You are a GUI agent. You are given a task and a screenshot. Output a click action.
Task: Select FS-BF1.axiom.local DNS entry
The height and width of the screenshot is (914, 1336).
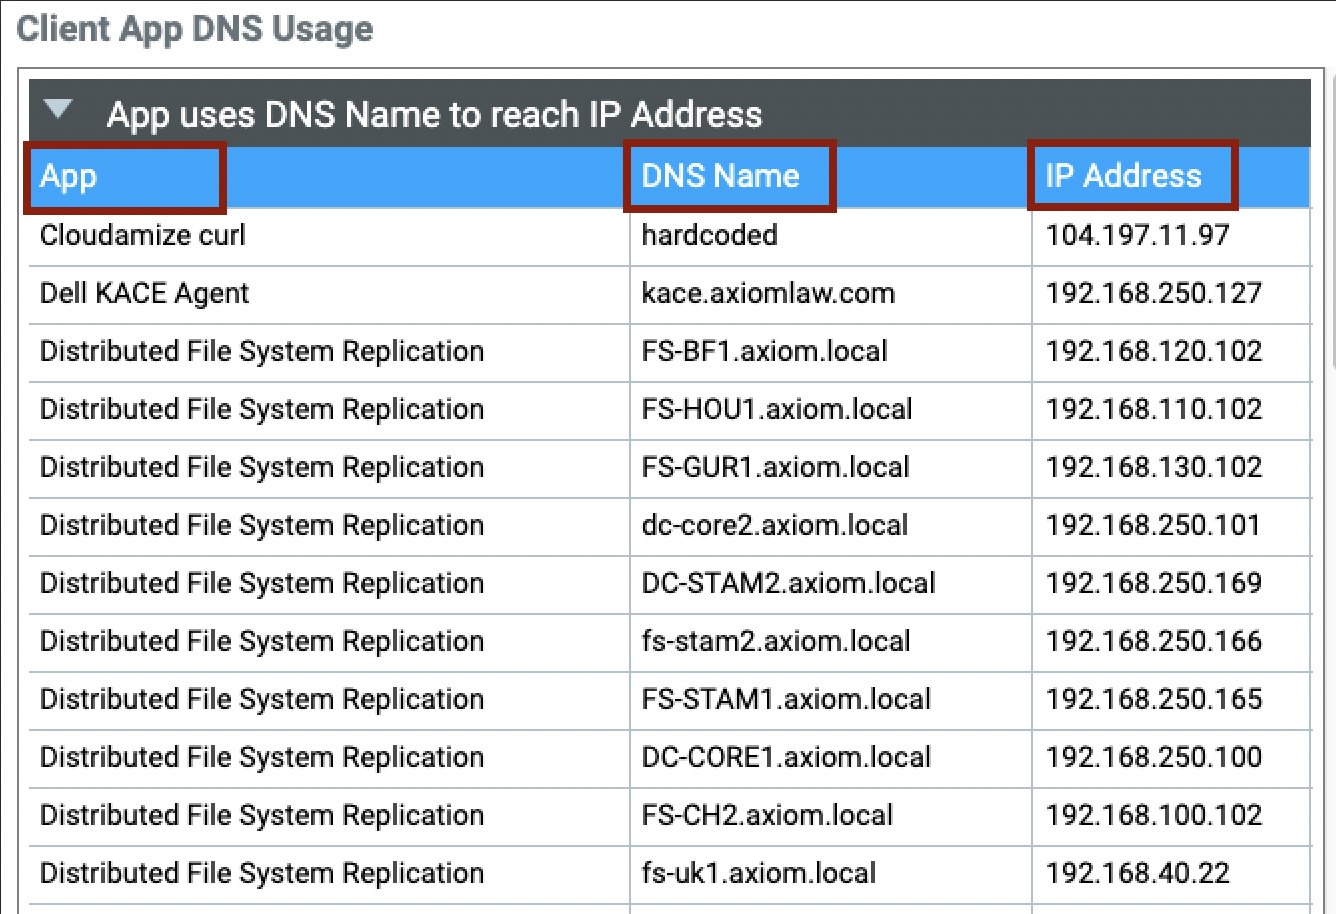[x=764, y=352]
